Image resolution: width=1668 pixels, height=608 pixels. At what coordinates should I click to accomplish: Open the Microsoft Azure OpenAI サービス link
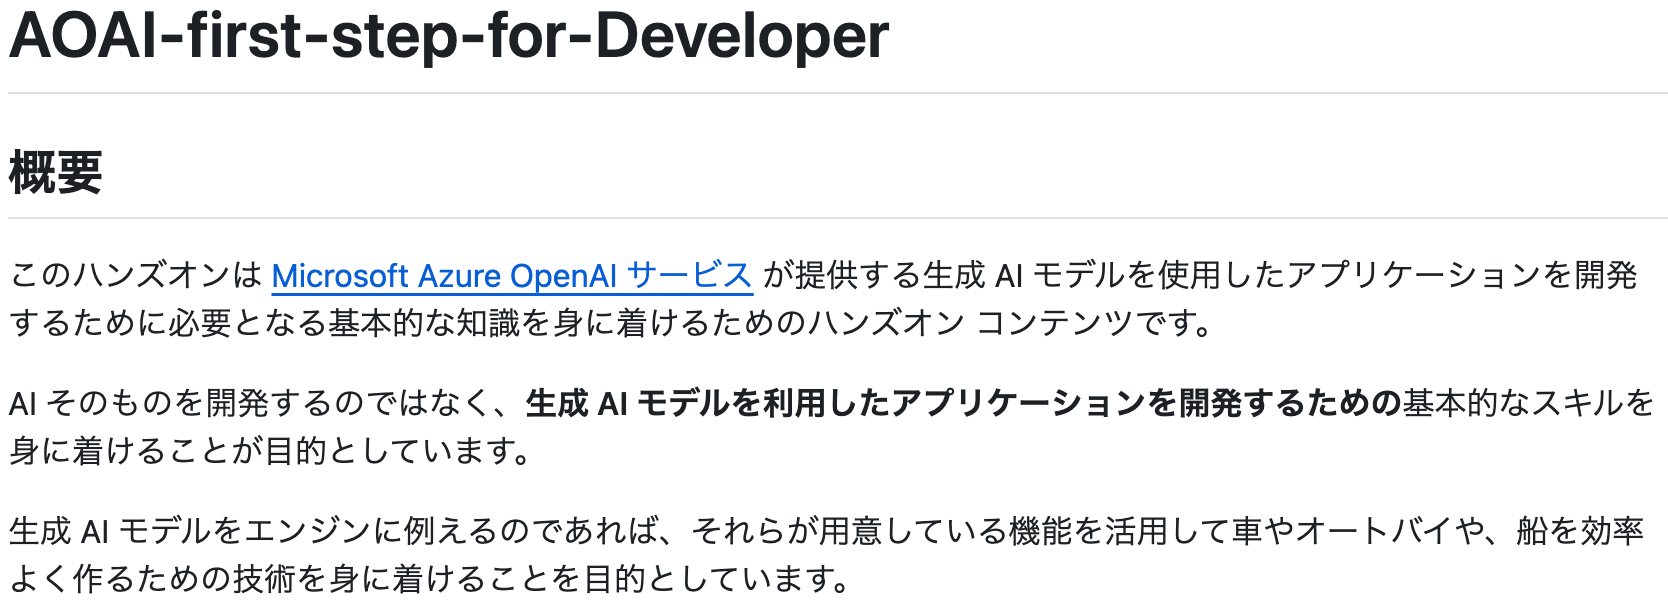[x=511, y=275]
